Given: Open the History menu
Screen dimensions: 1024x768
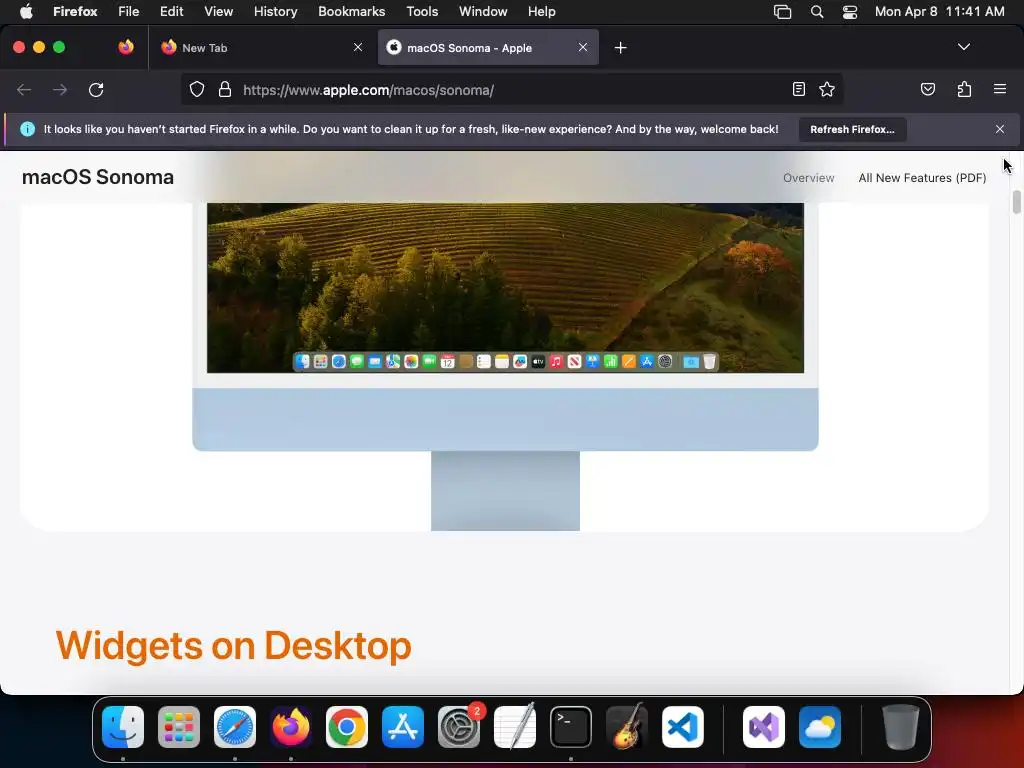Looking at the screenshot, I should [x=275, y=11].
